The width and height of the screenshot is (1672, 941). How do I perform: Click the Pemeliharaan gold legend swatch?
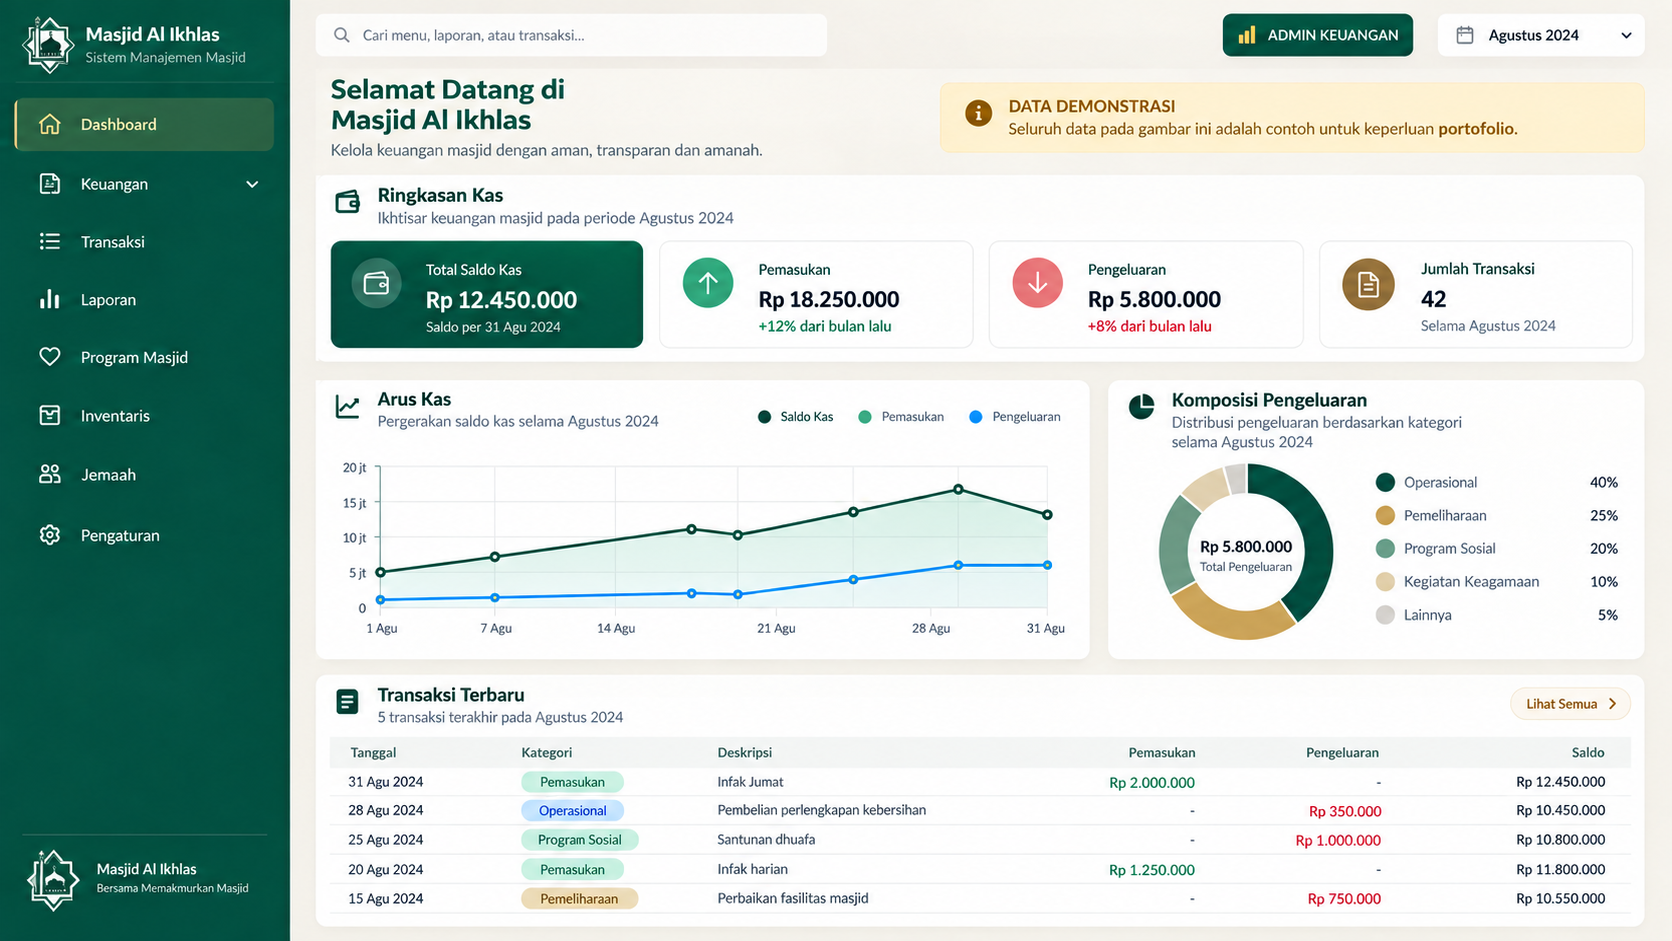[1385, 515]
